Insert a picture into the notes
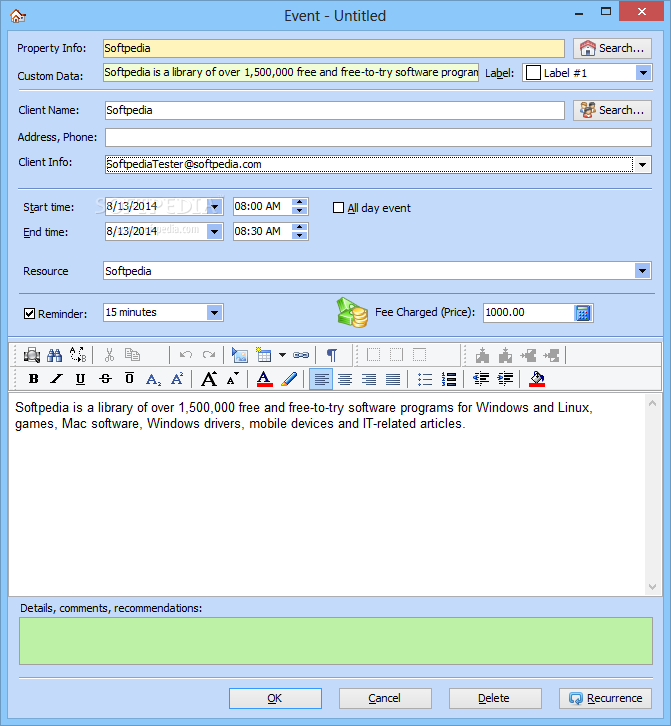This screenshot has width=671, height=726. click(240, 355)
